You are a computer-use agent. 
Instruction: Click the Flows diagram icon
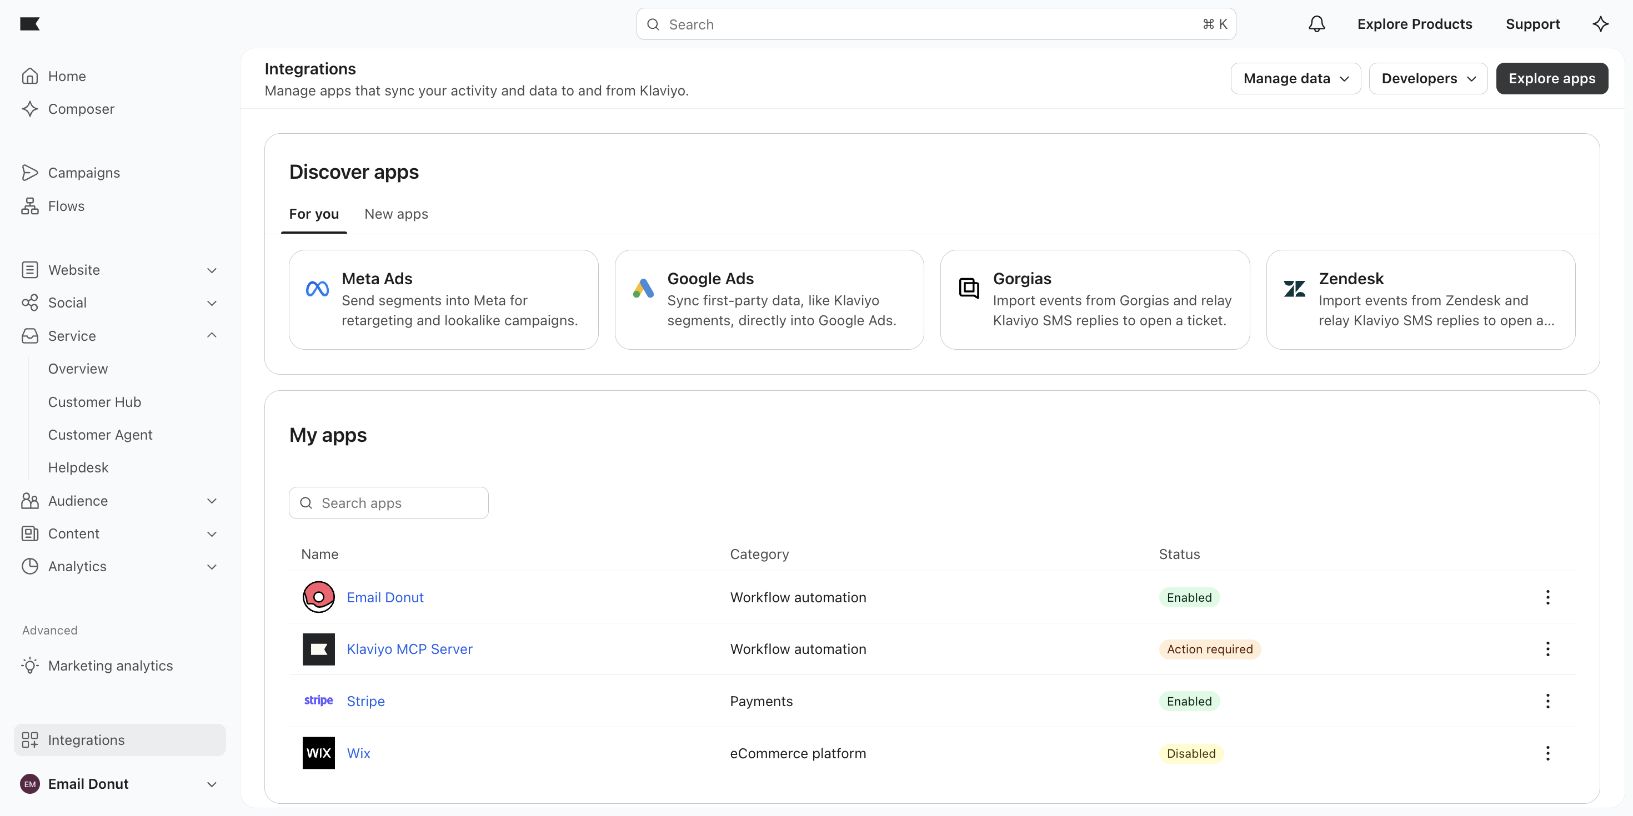point(30,206)
